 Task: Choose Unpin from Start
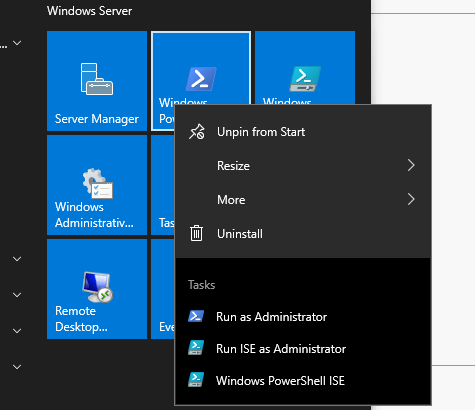(303, 132)
